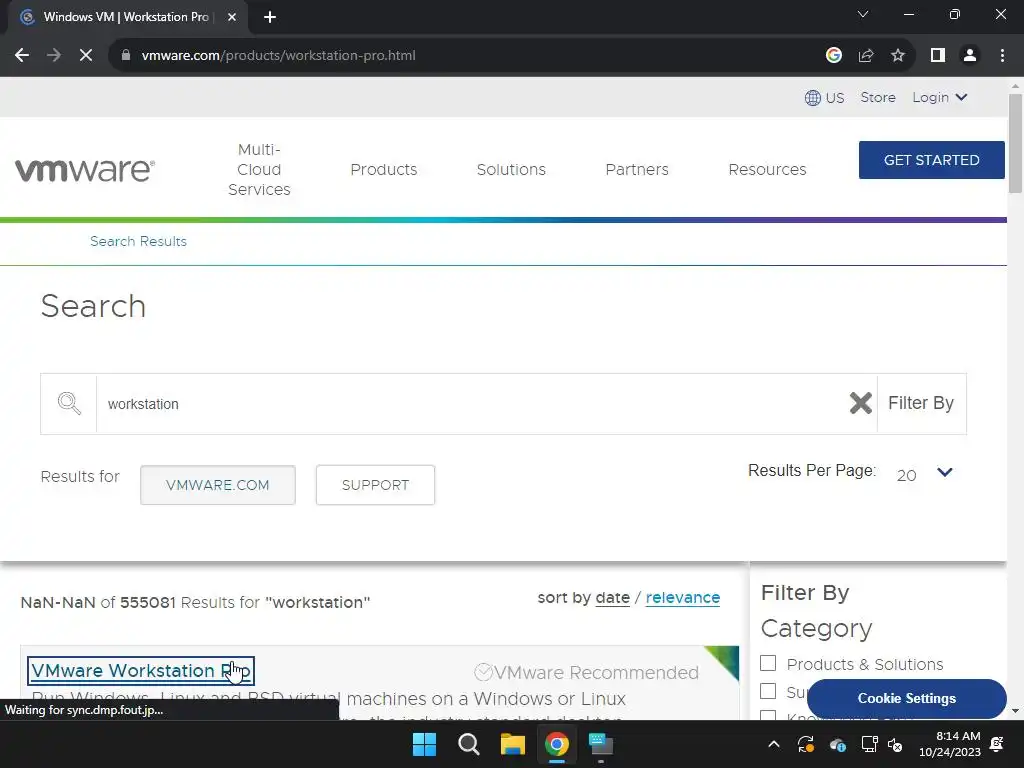This screenshot has height=768, width=1024.
Task: Clear the search with X icon
Action: tap(861, 403)
